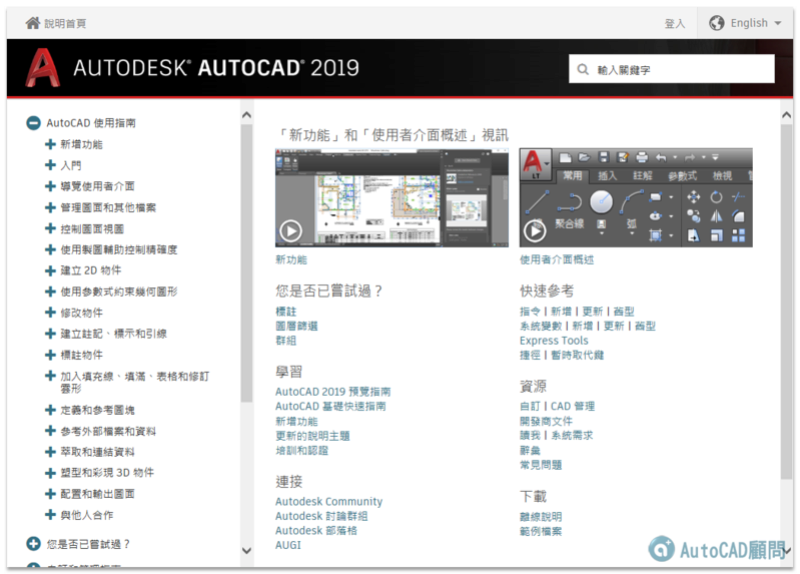
Task: Open the 範例檔案 download link
Action: click(x=540, y=531)
